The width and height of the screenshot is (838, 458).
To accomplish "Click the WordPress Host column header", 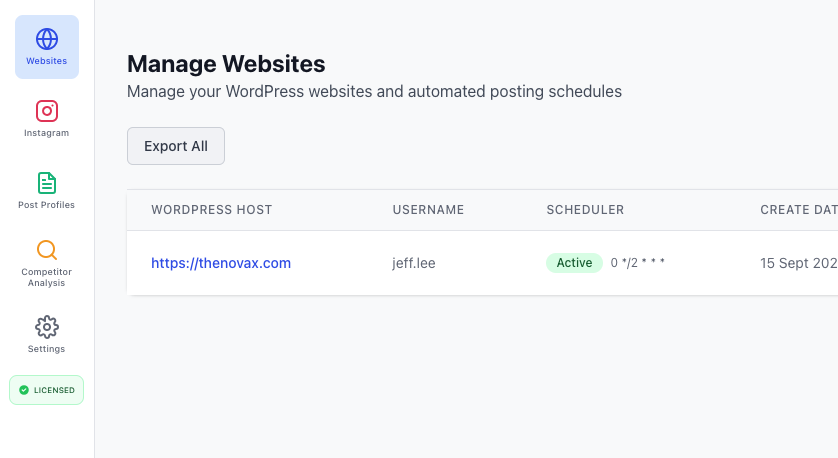I will 211,210.
